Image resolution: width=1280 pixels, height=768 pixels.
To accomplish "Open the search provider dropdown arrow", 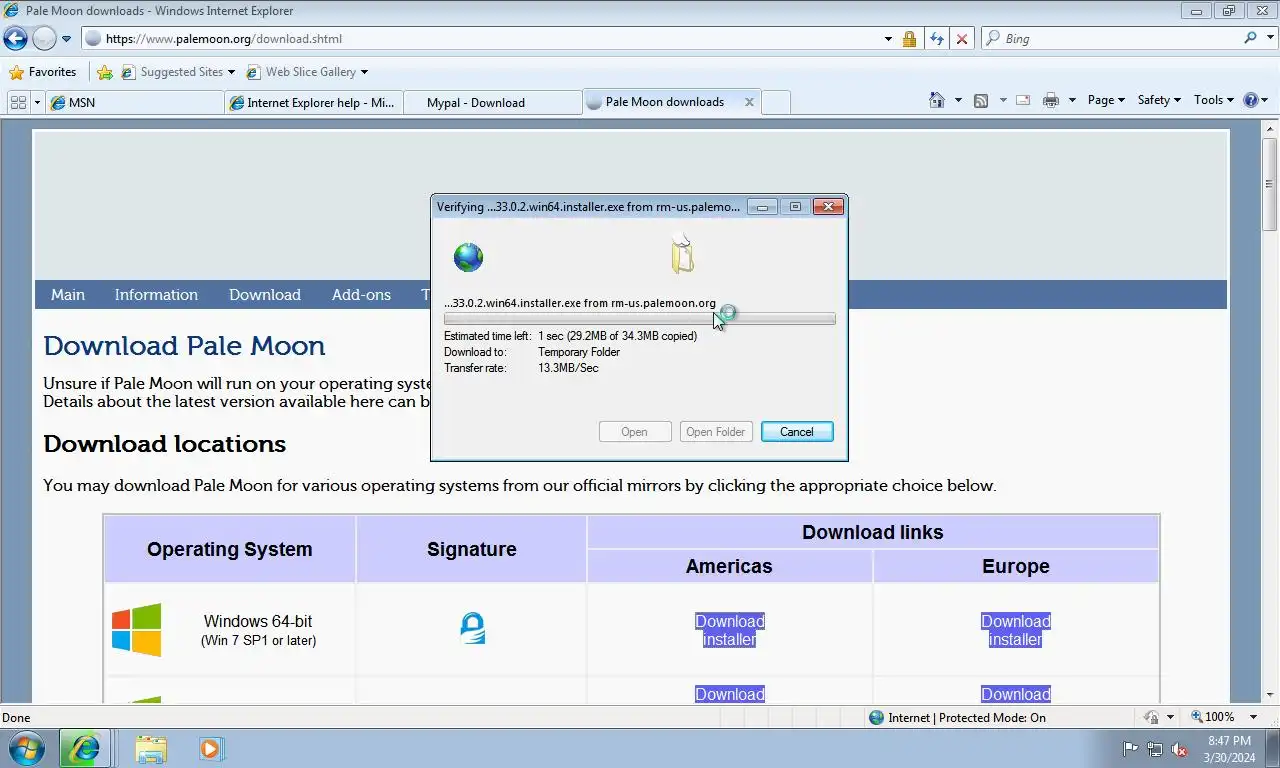I will pyautogui.click(x=1269, y=39).
